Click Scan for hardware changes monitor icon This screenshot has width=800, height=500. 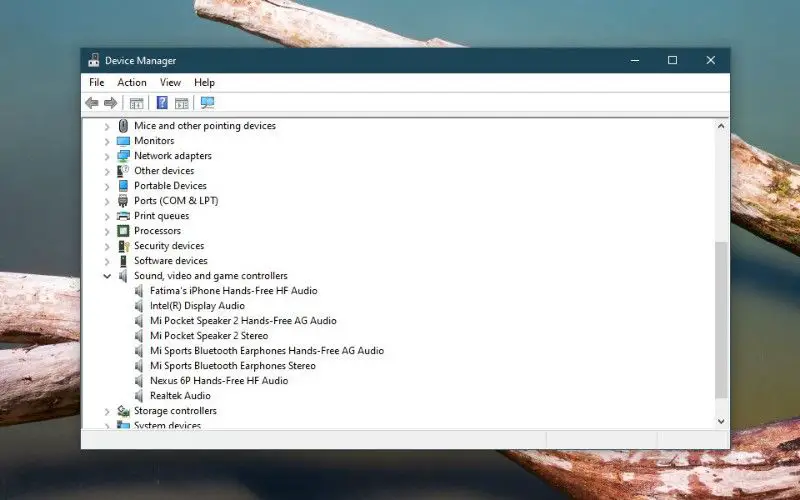tap(207, 103)
